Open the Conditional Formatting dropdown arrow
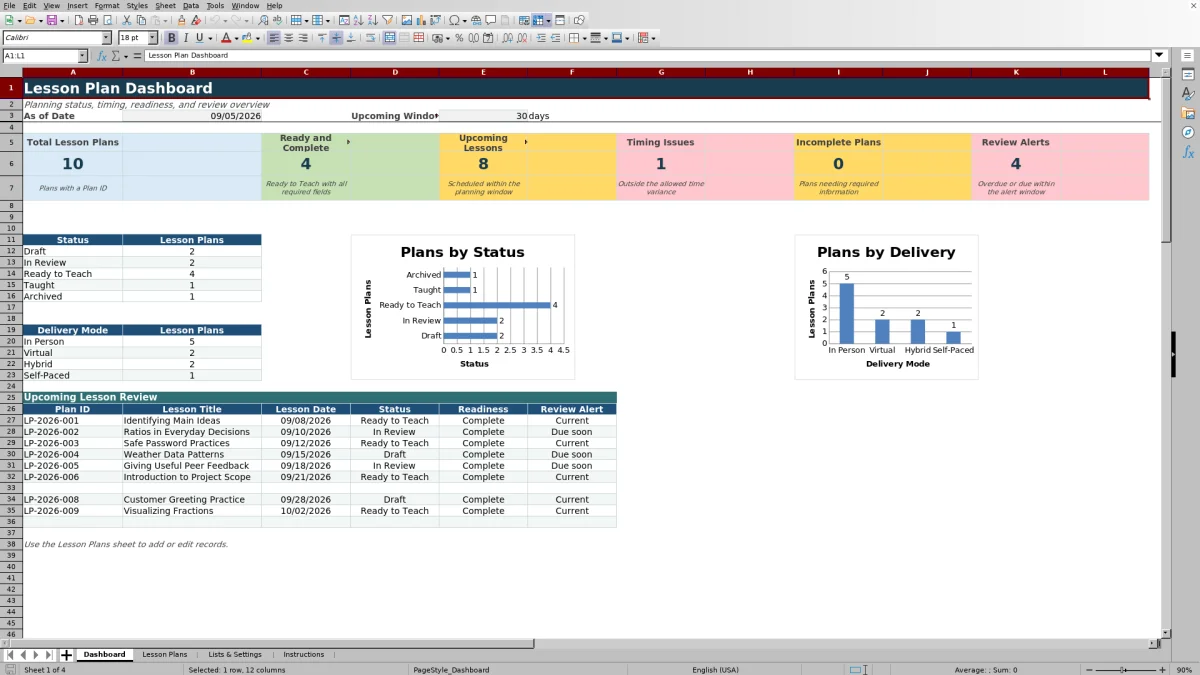Viewport: 1200px width, 675px height. coord(653,38)
